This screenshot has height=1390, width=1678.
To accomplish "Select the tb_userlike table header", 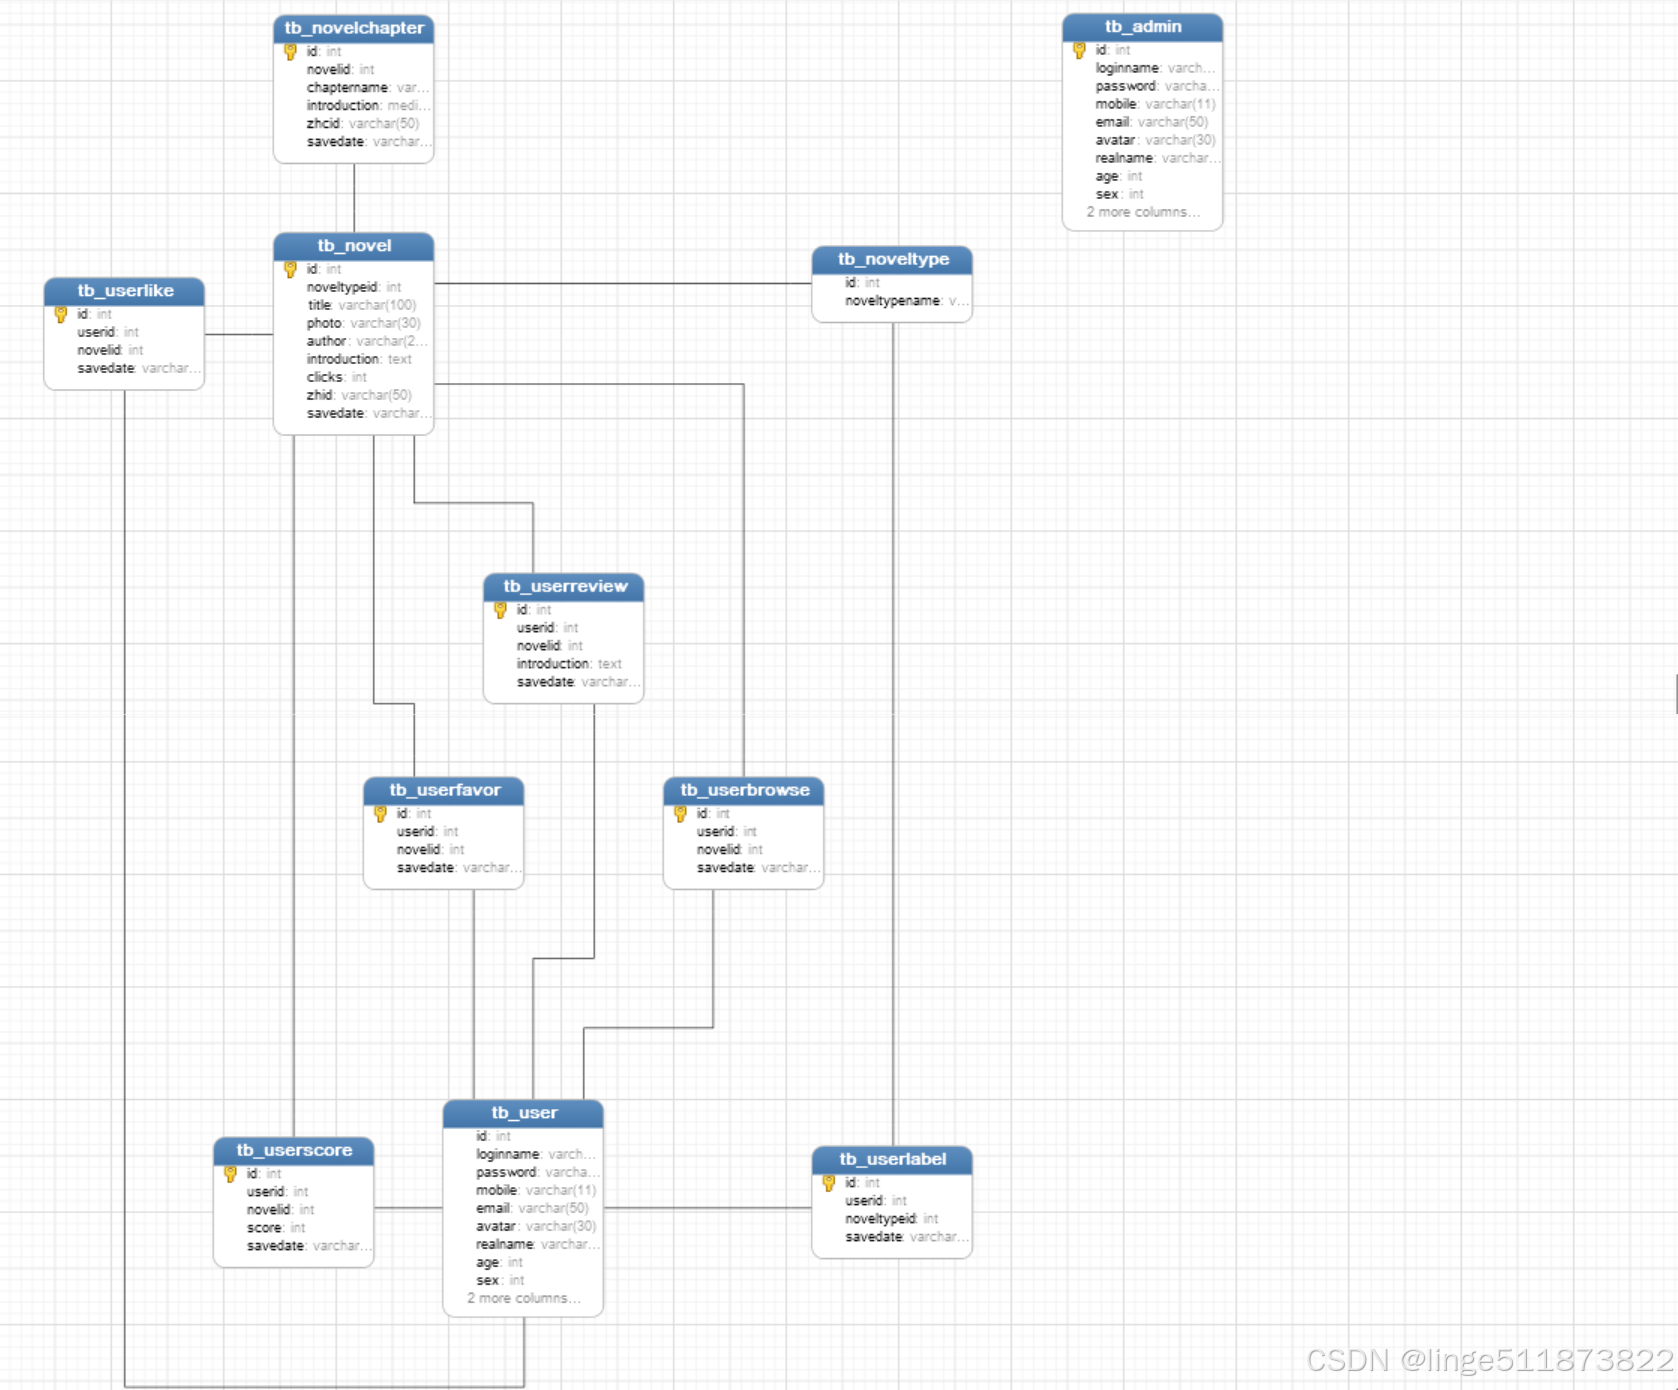I will tap(125, 291).
